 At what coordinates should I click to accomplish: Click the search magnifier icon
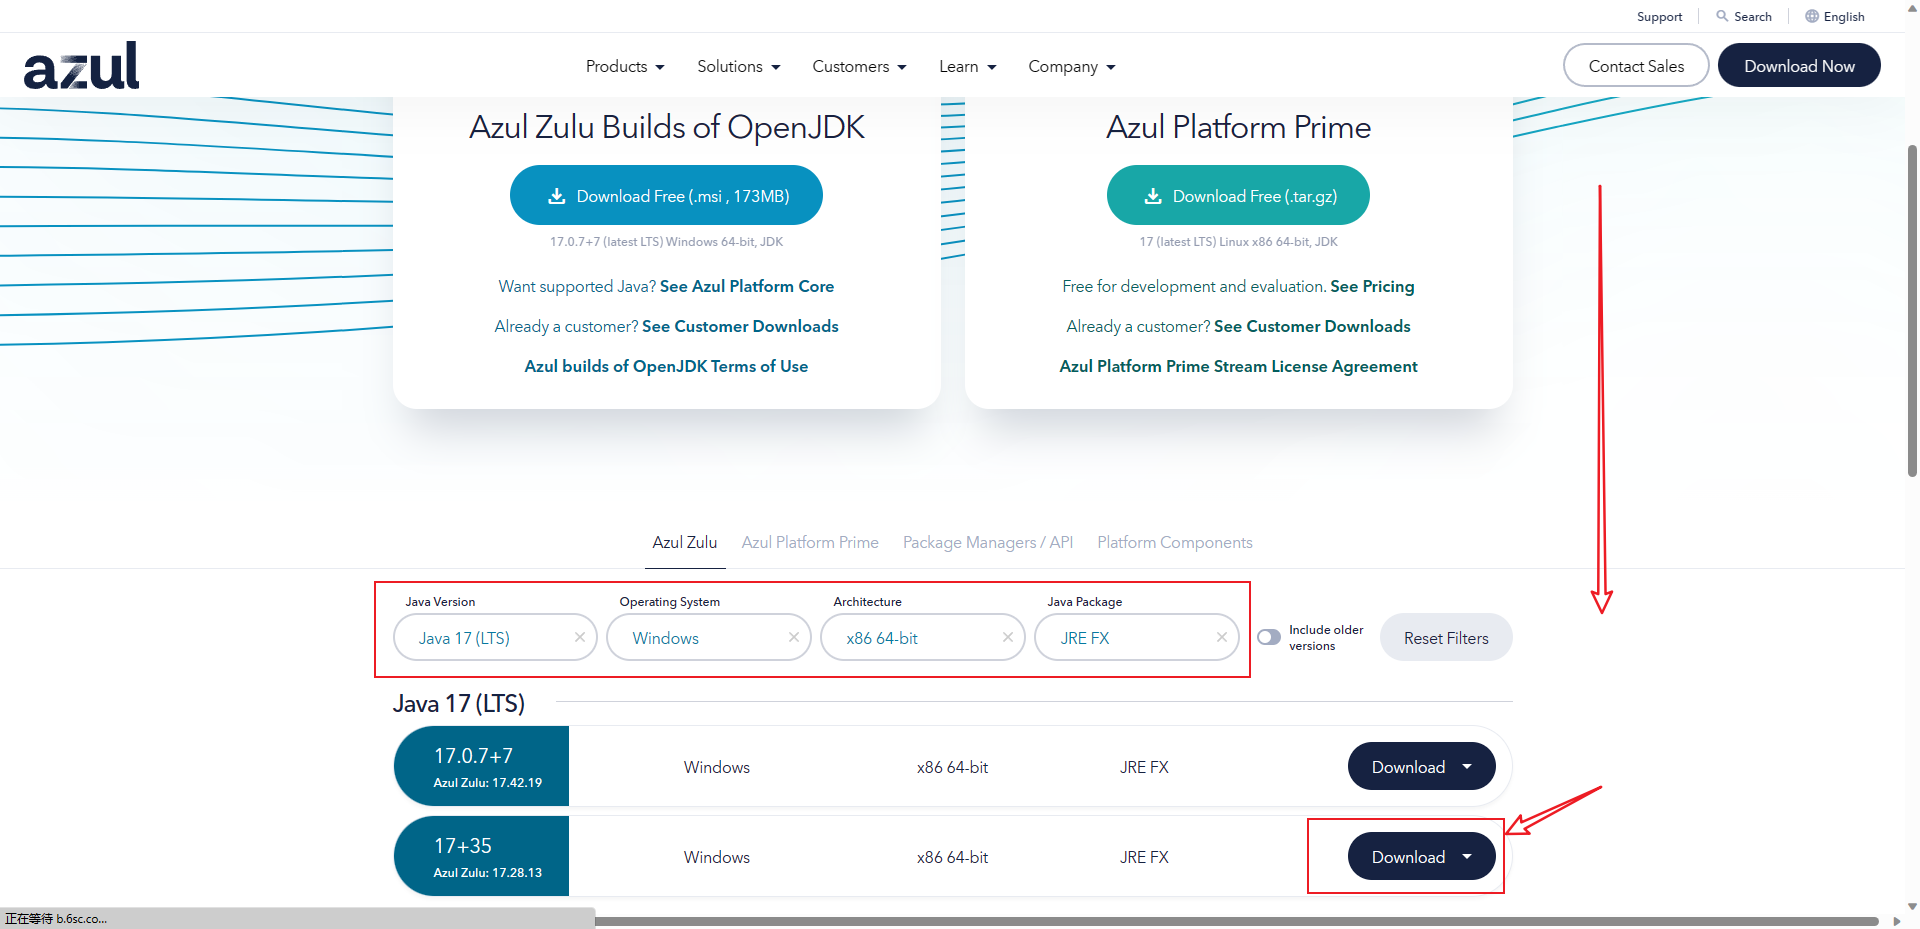(1722, 16)
